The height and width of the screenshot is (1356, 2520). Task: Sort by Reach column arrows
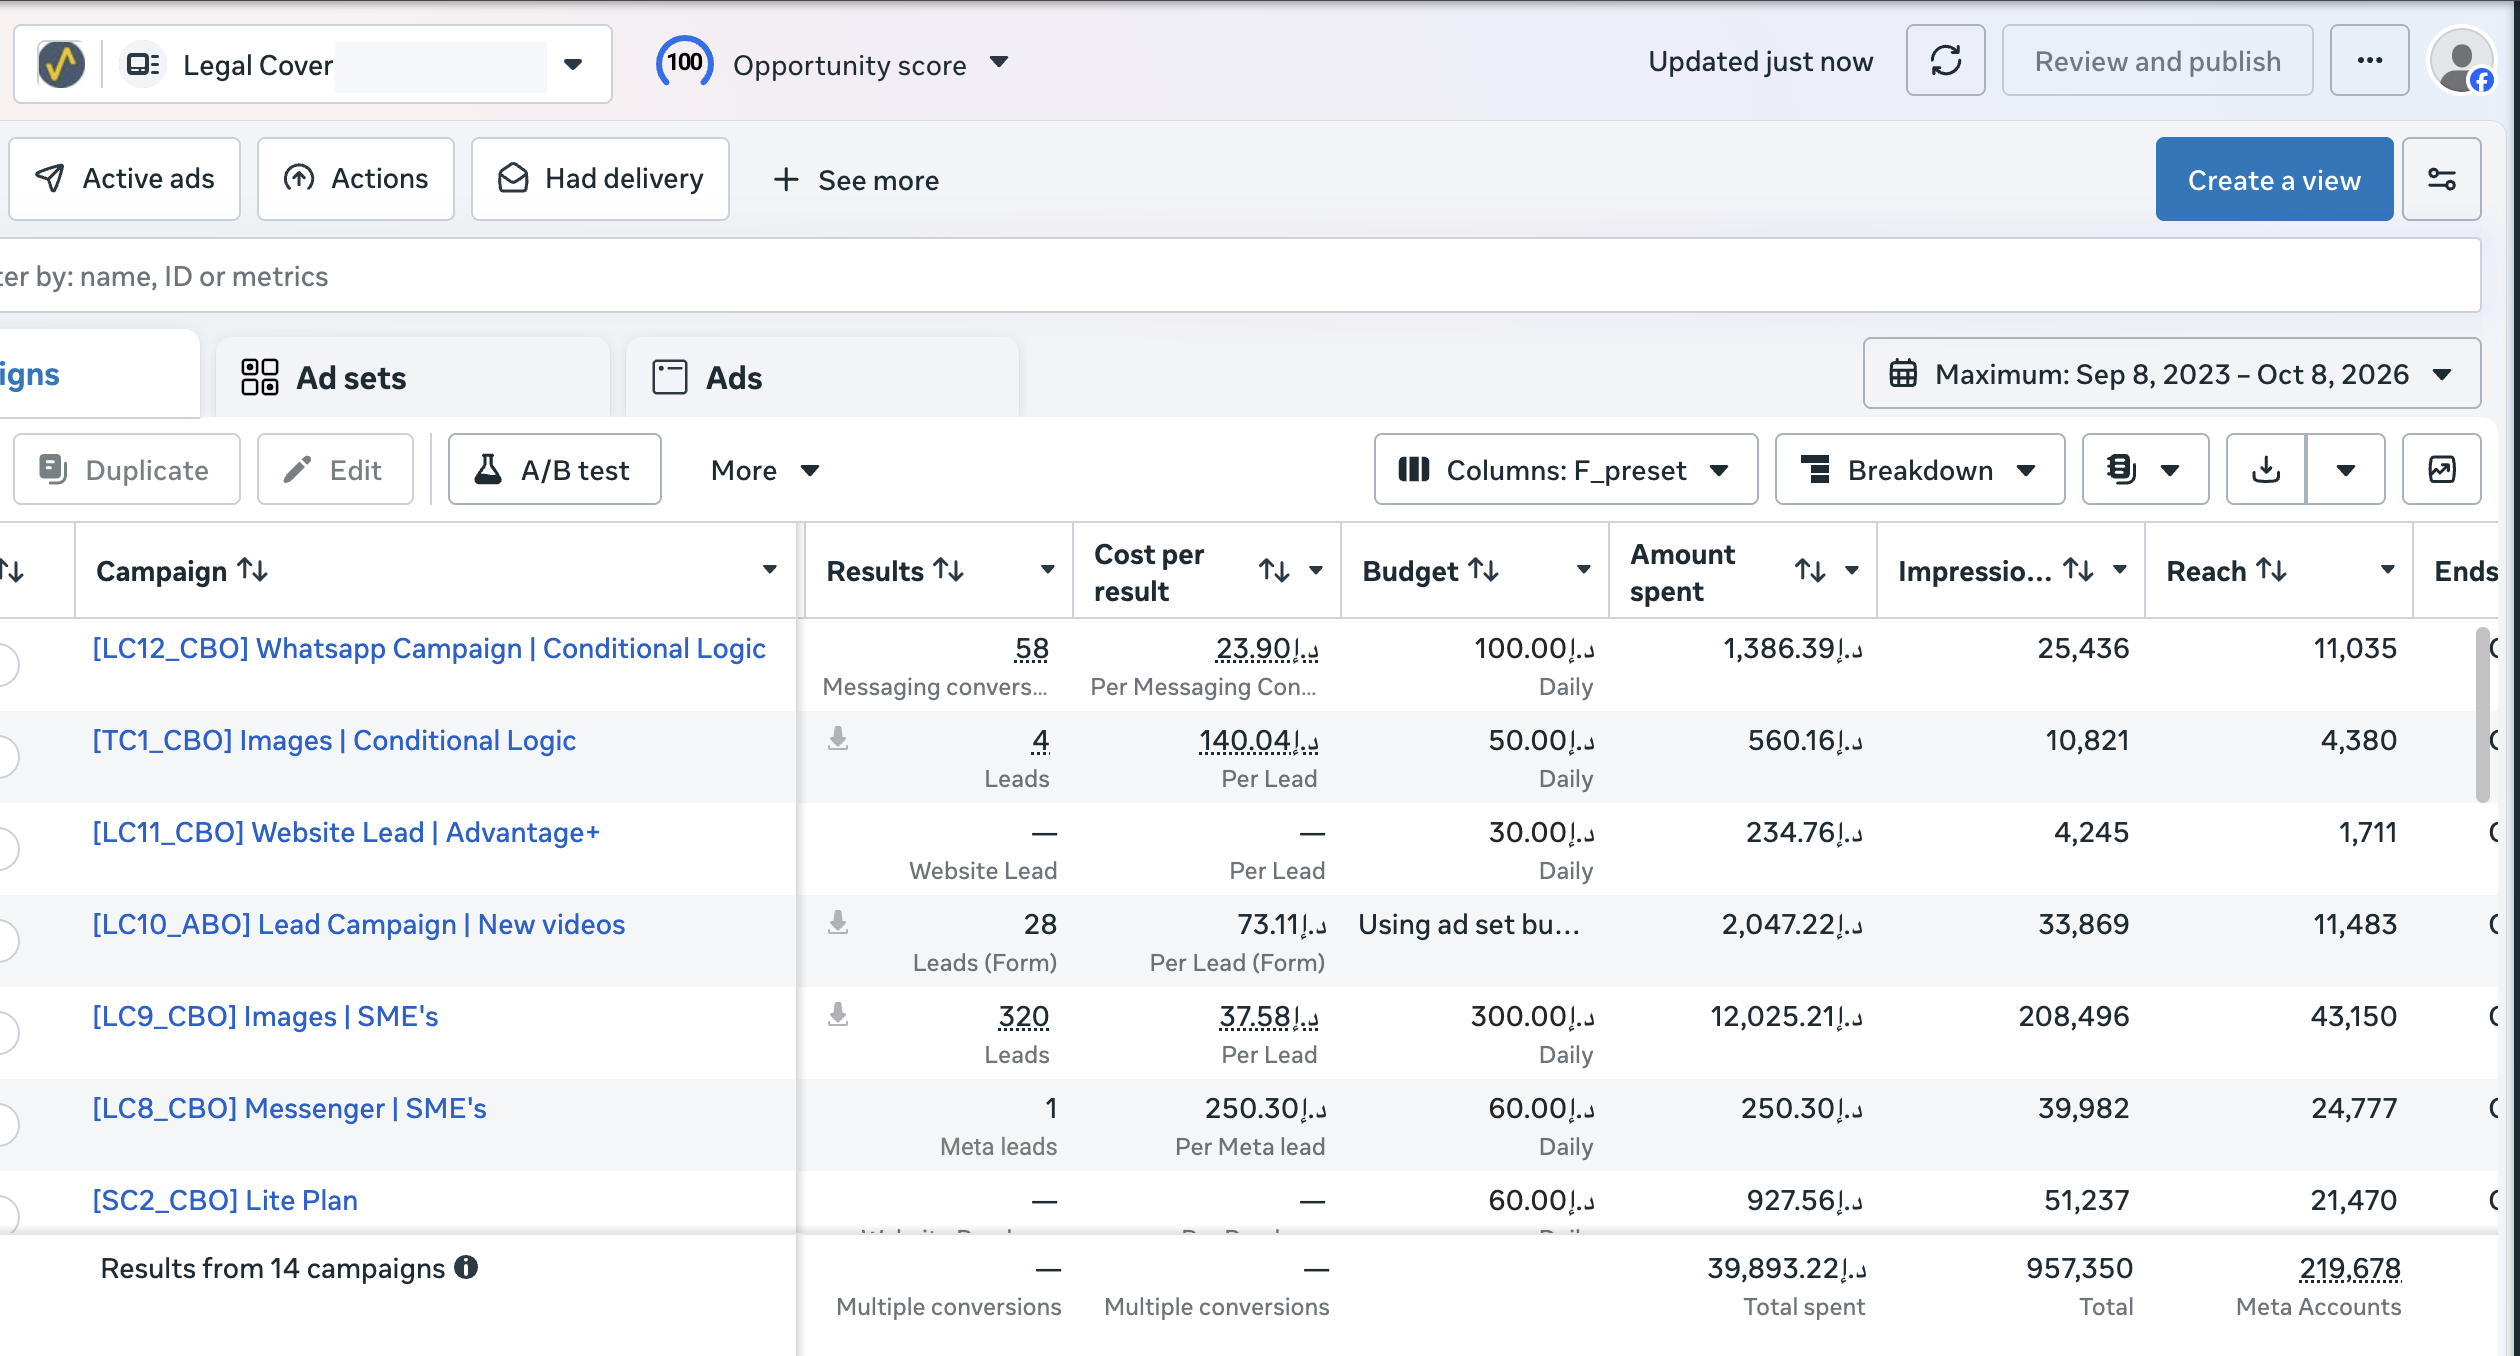pos(2272,570)
